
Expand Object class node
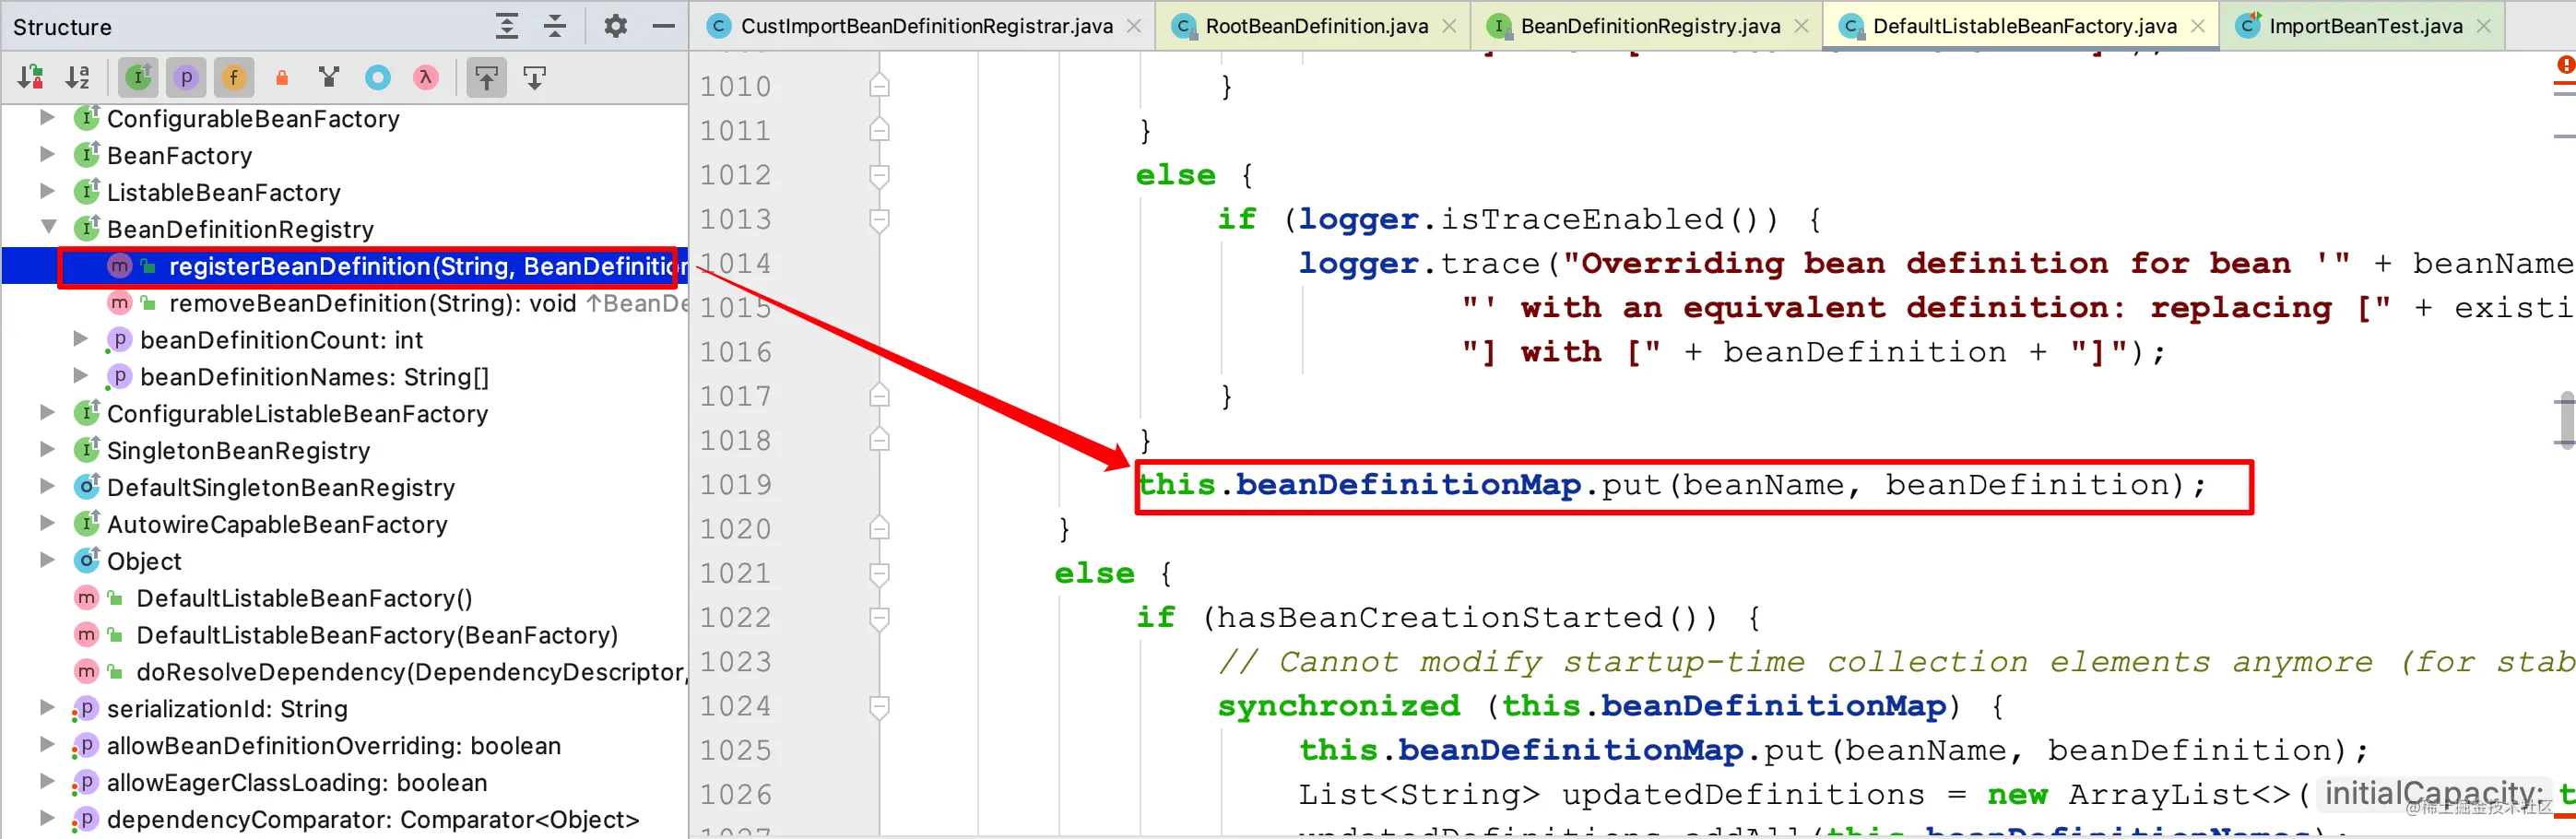pos(47,560)
